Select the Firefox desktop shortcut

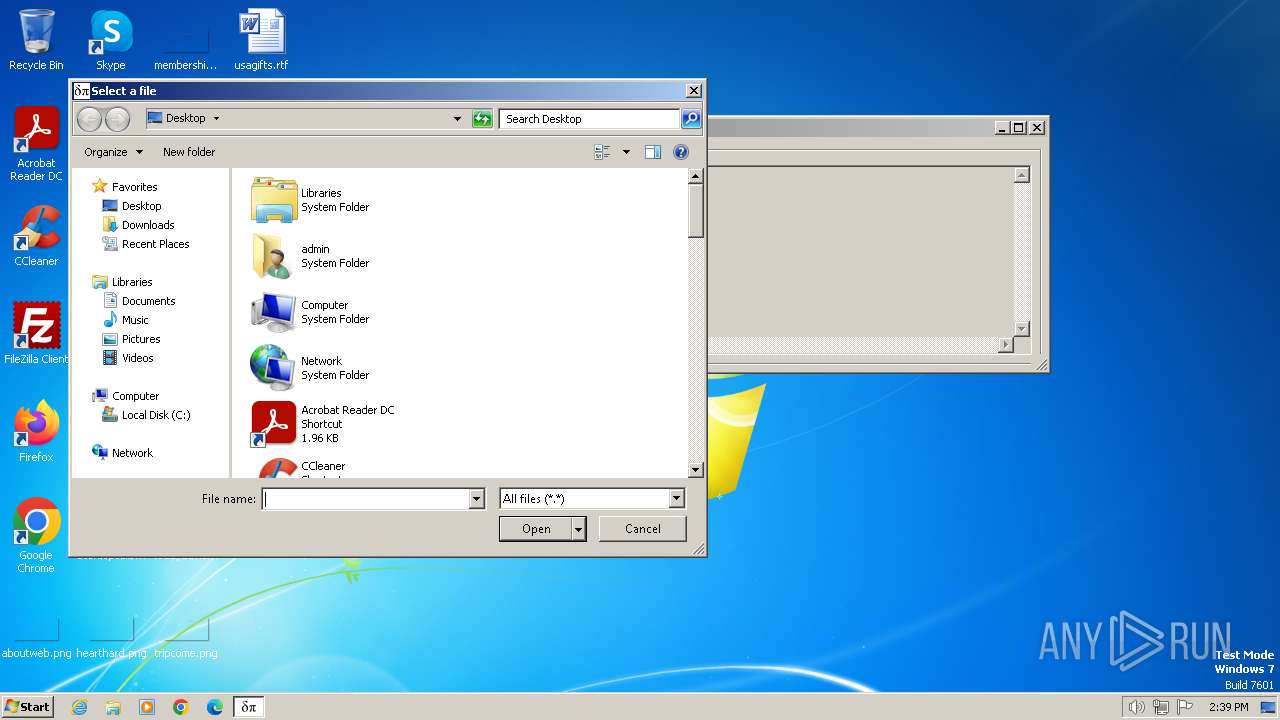click(x=36, y=431)
